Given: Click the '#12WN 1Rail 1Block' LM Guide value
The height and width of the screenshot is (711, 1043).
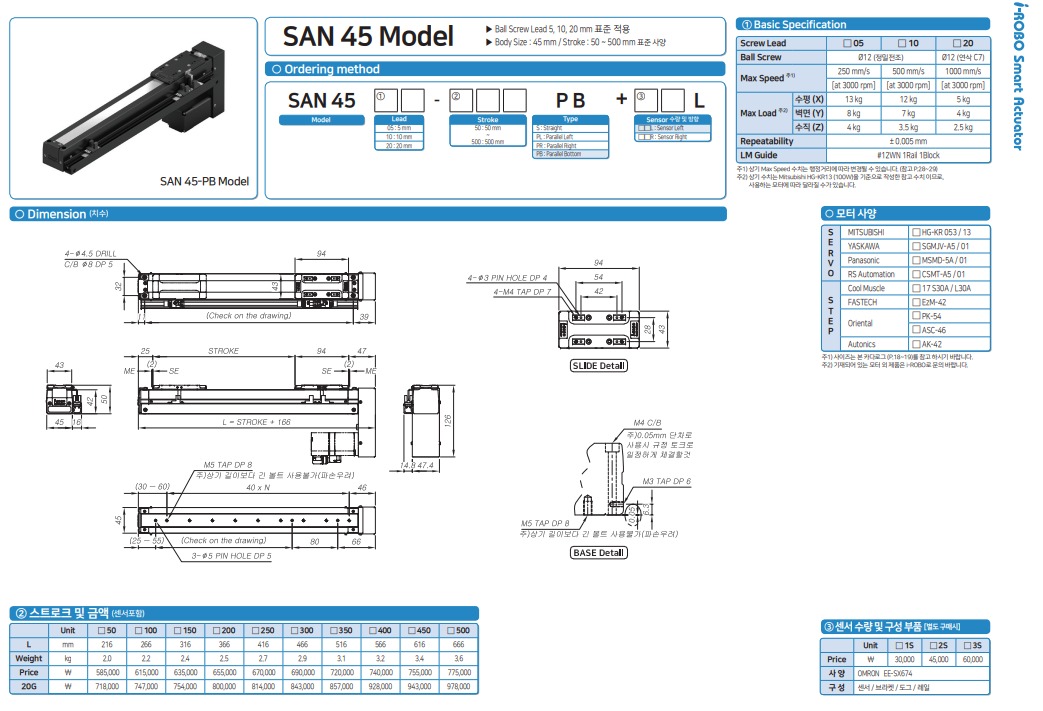Looking at the screenshot, I should (x=908, y=156).
